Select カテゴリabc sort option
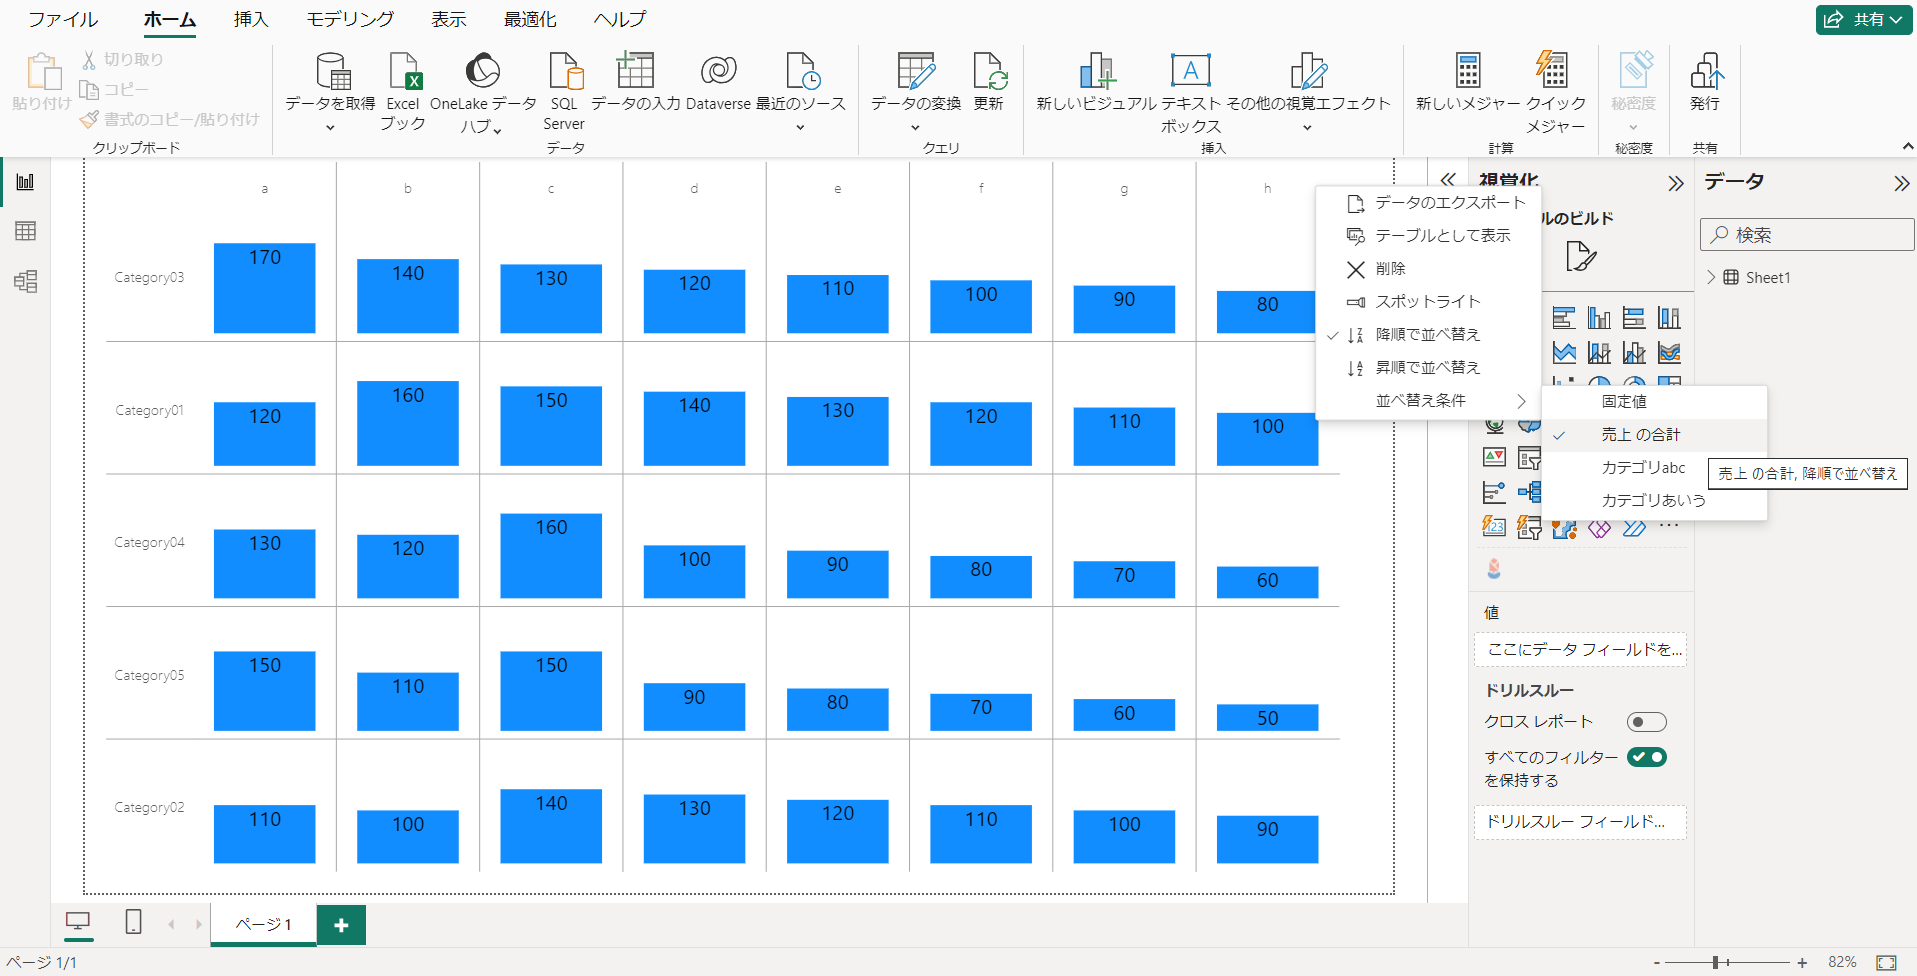The width and height of the screenshot is (1917, 976). (1654, 467)
